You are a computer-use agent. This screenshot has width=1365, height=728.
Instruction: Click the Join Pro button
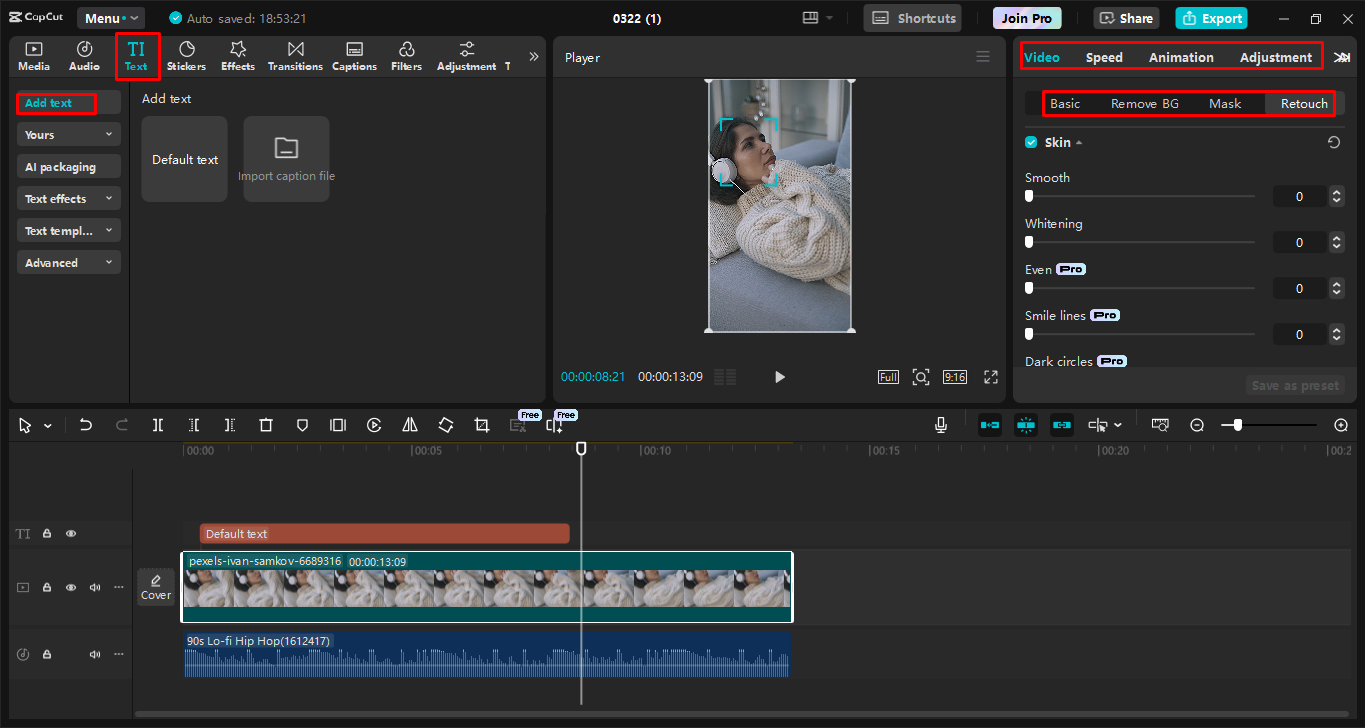click(1026, 17)
